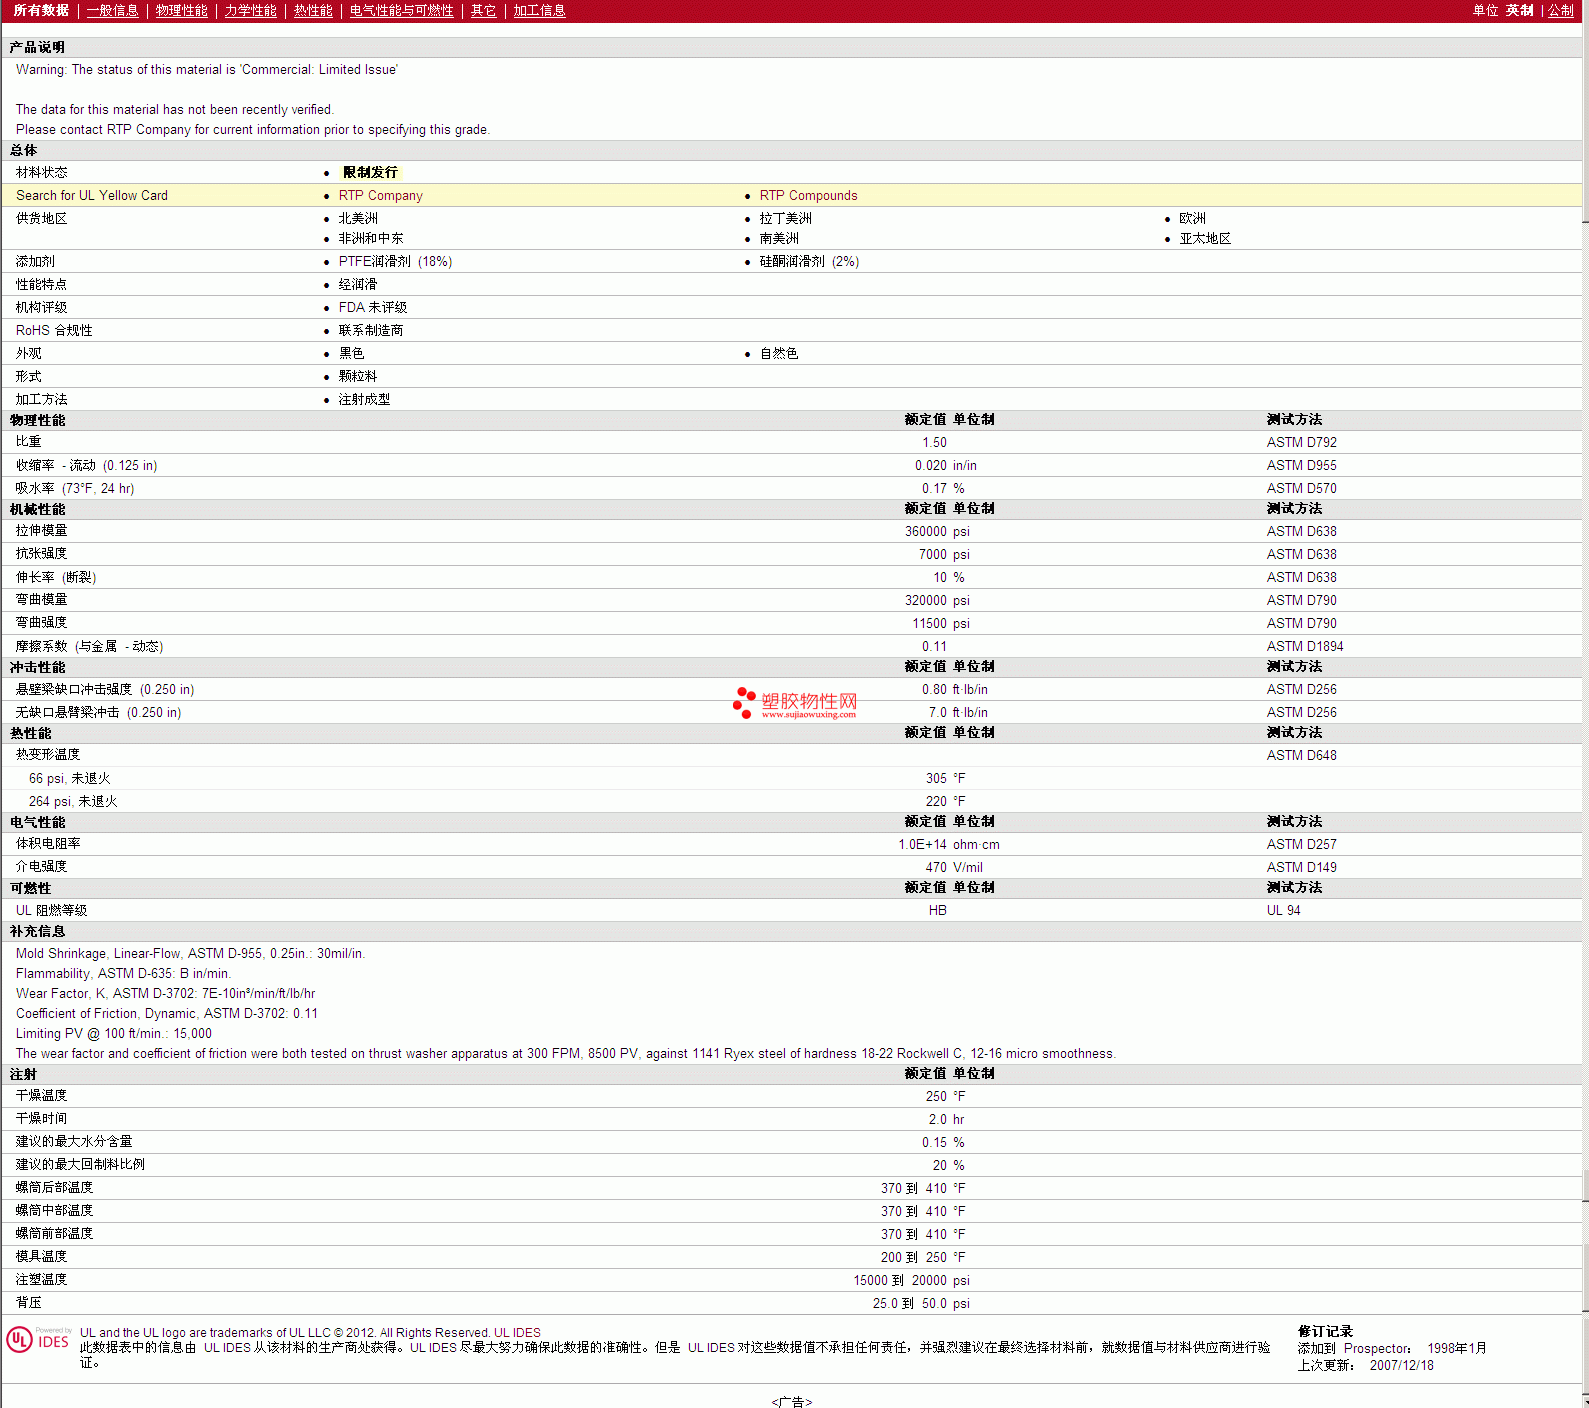Click the UL IDES logo icon
Viewport: 1589px width, 1408px height.
(39, 1340)
